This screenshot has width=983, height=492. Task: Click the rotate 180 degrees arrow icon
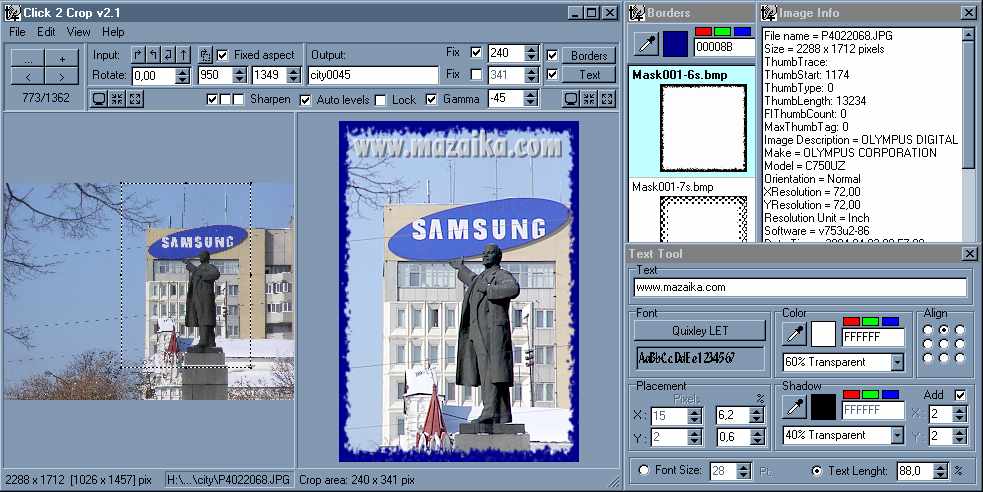(x=168, y=55)
